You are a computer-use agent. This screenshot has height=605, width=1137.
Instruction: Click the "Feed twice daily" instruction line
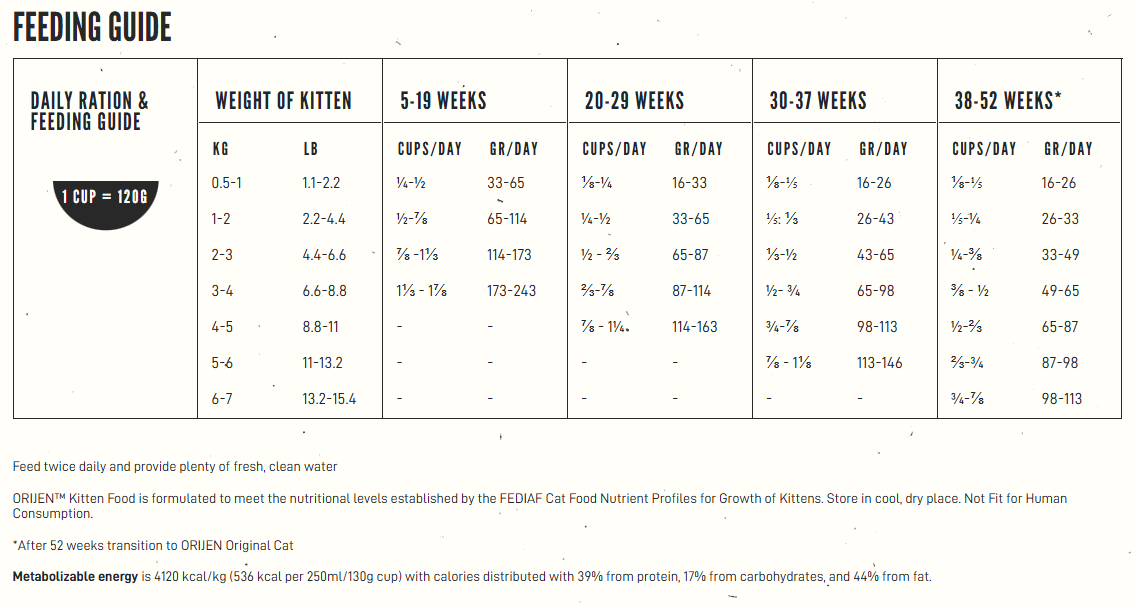coord(175,466)
